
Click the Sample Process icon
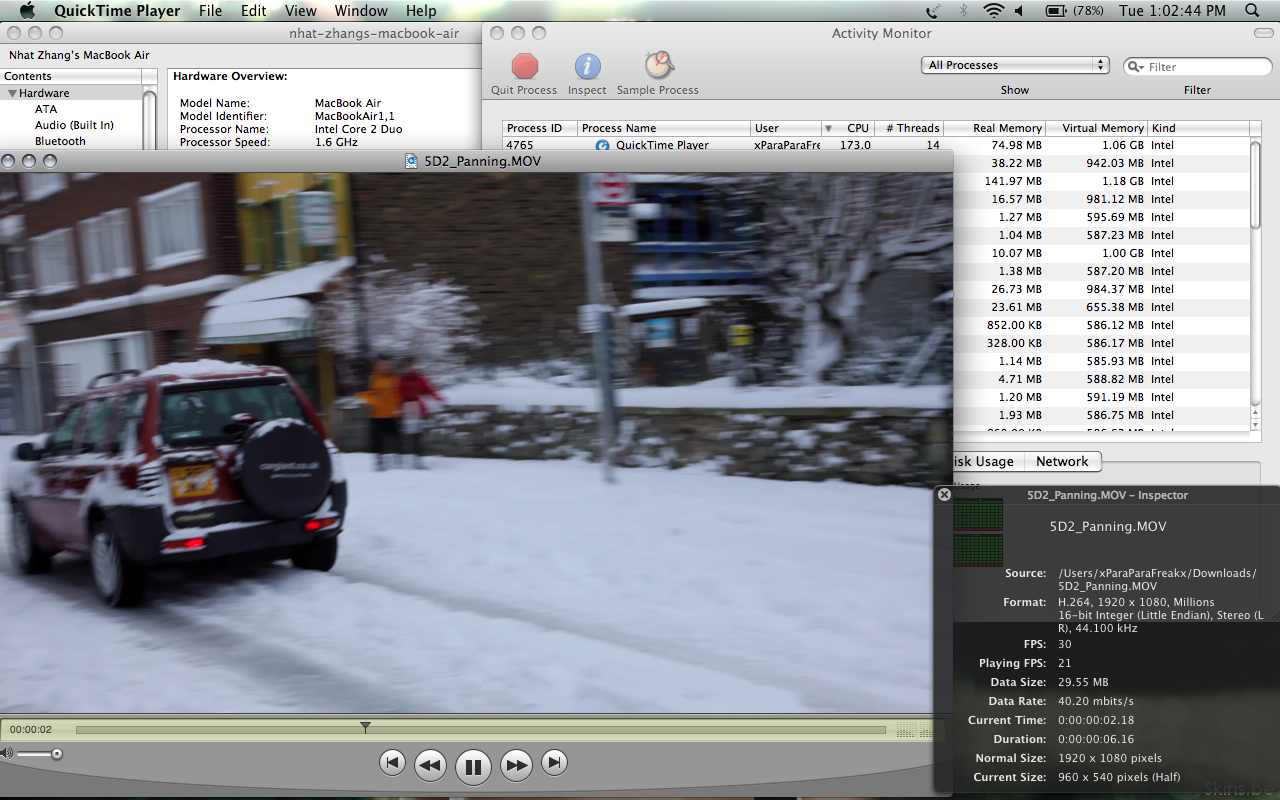click(x=658, y=66)
